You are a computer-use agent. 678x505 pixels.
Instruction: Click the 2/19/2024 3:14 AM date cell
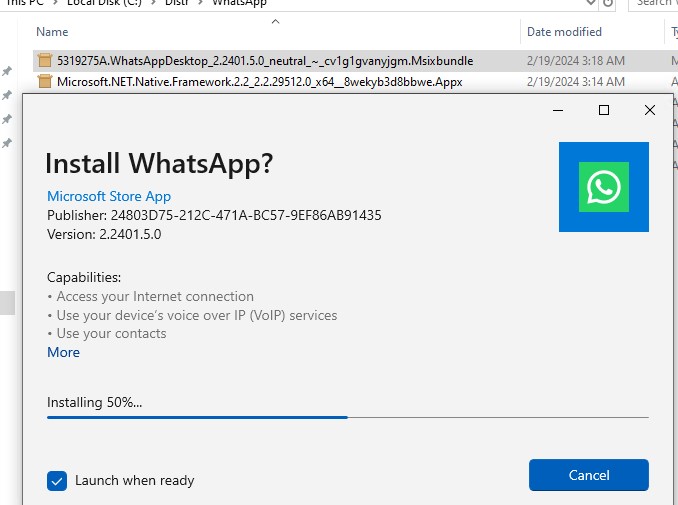click(576, 82)
